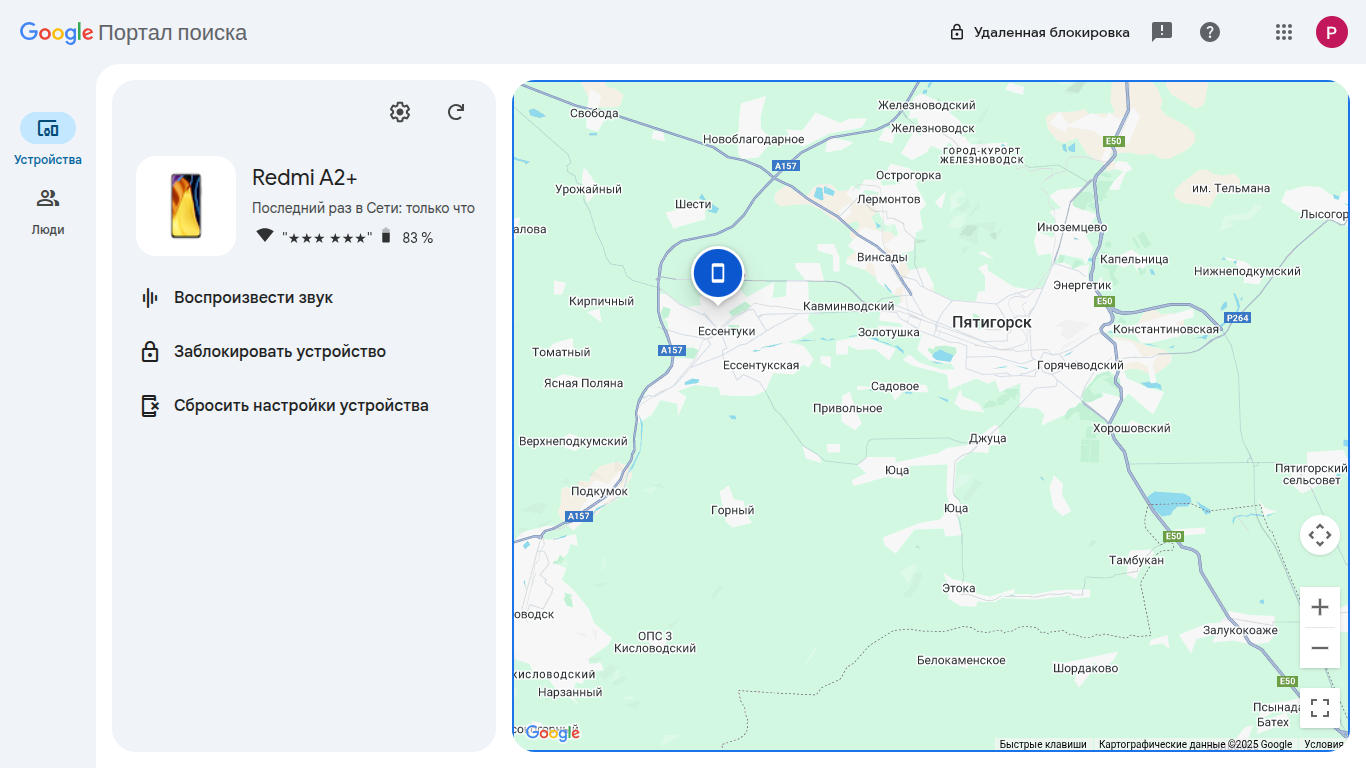Open the help question mark icon
The height and width of the screenshot is (768, 1366).
(1210, 32)
